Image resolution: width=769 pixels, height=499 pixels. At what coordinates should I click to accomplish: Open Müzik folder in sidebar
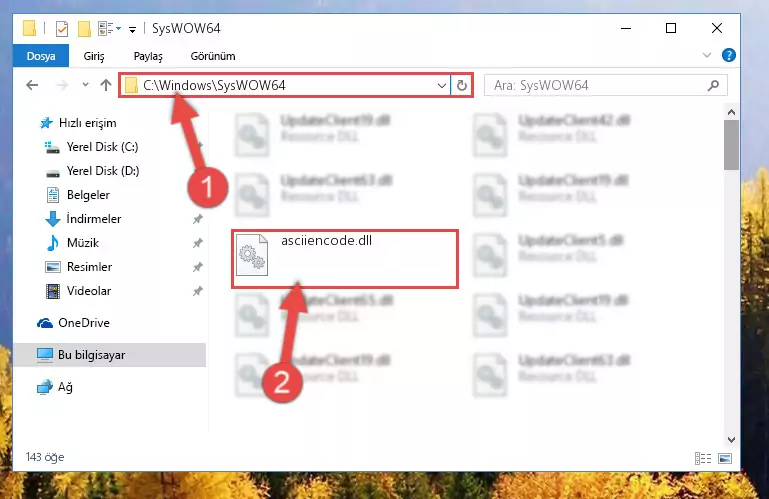click(x=83, y=243)
